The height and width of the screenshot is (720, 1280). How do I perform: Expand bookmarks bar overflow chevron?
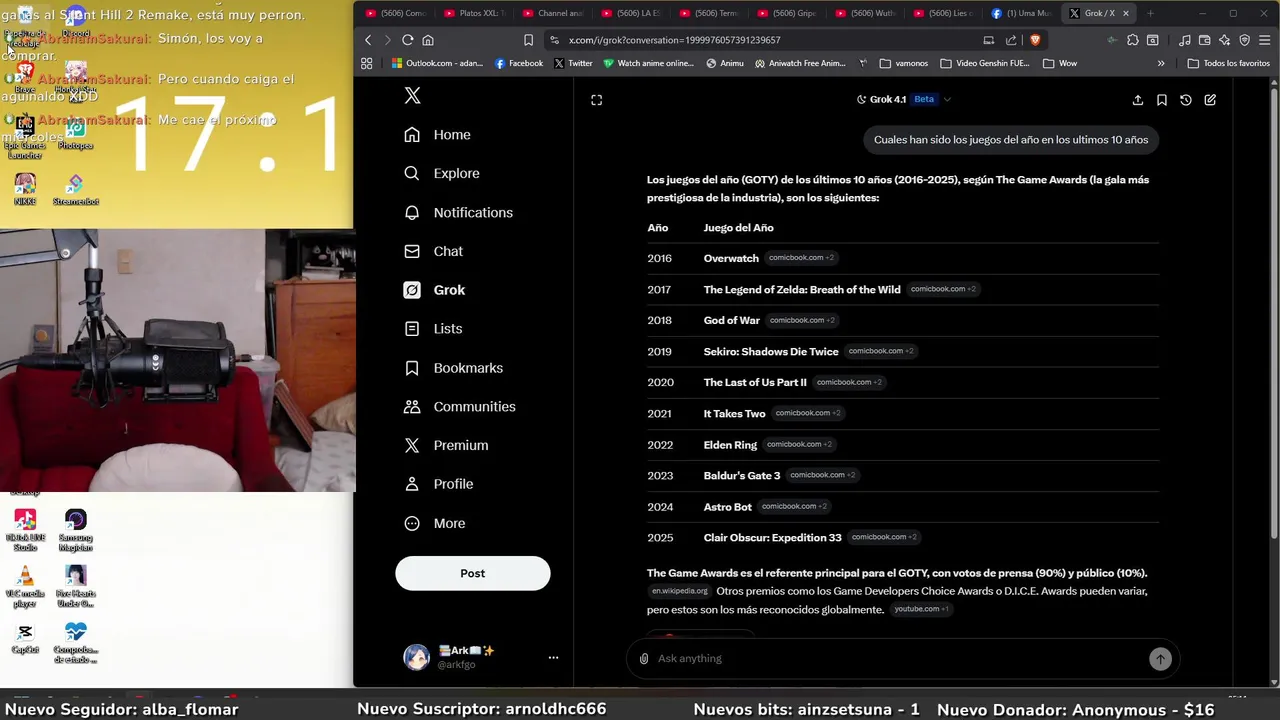point(1160,63)
